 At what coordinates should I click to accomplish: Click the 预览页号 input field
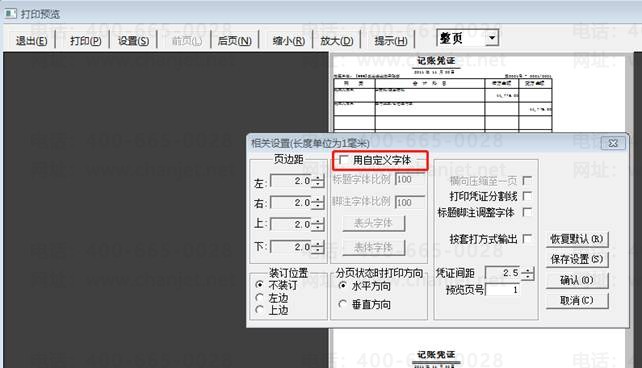(x=502, y=290)
